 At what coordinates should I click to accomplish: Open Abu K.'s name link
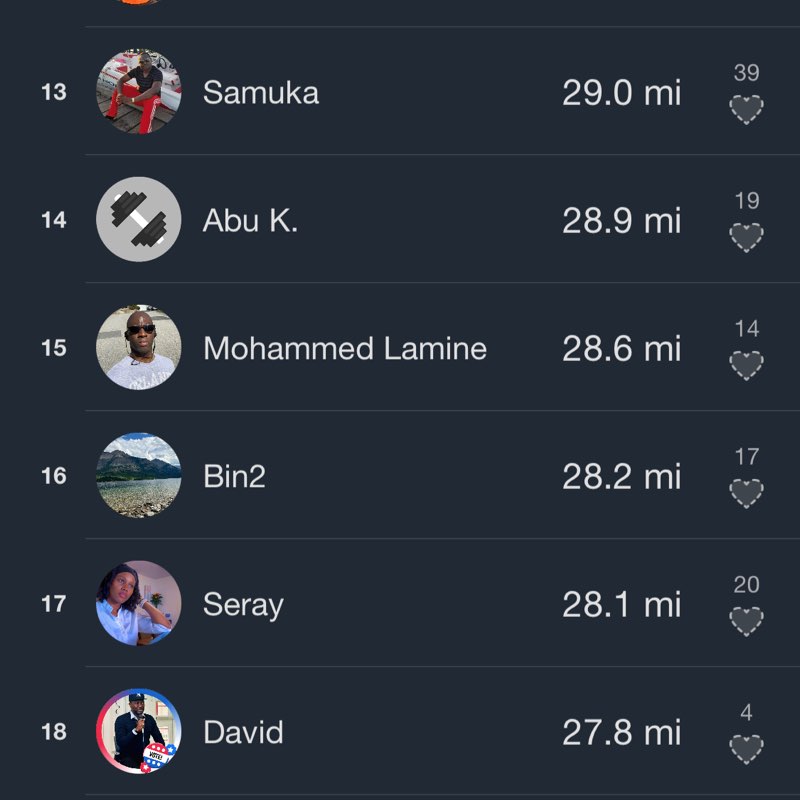[250, 221]
